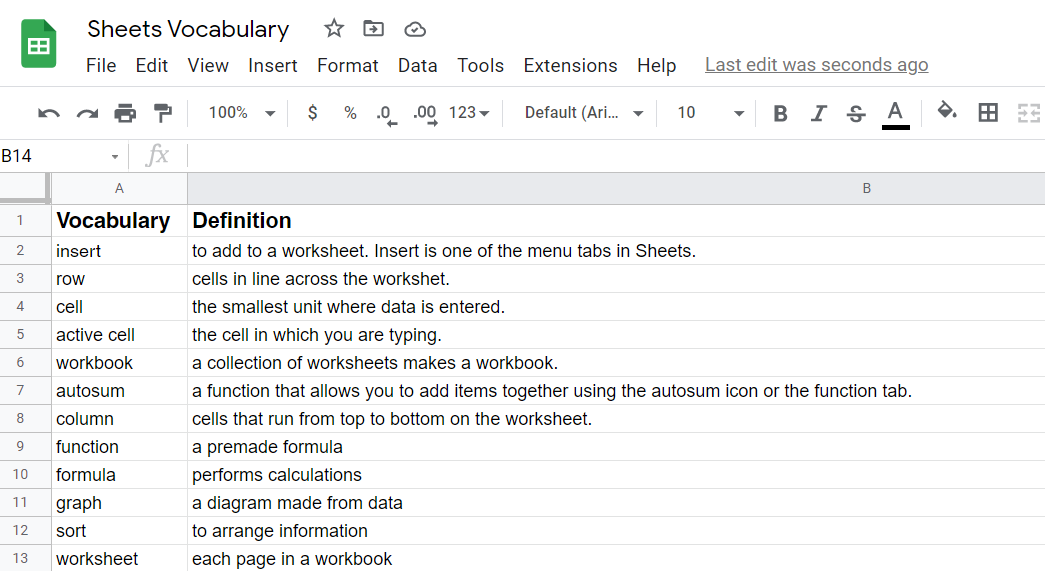
Task: Open the text color picker
Action: 896,113
